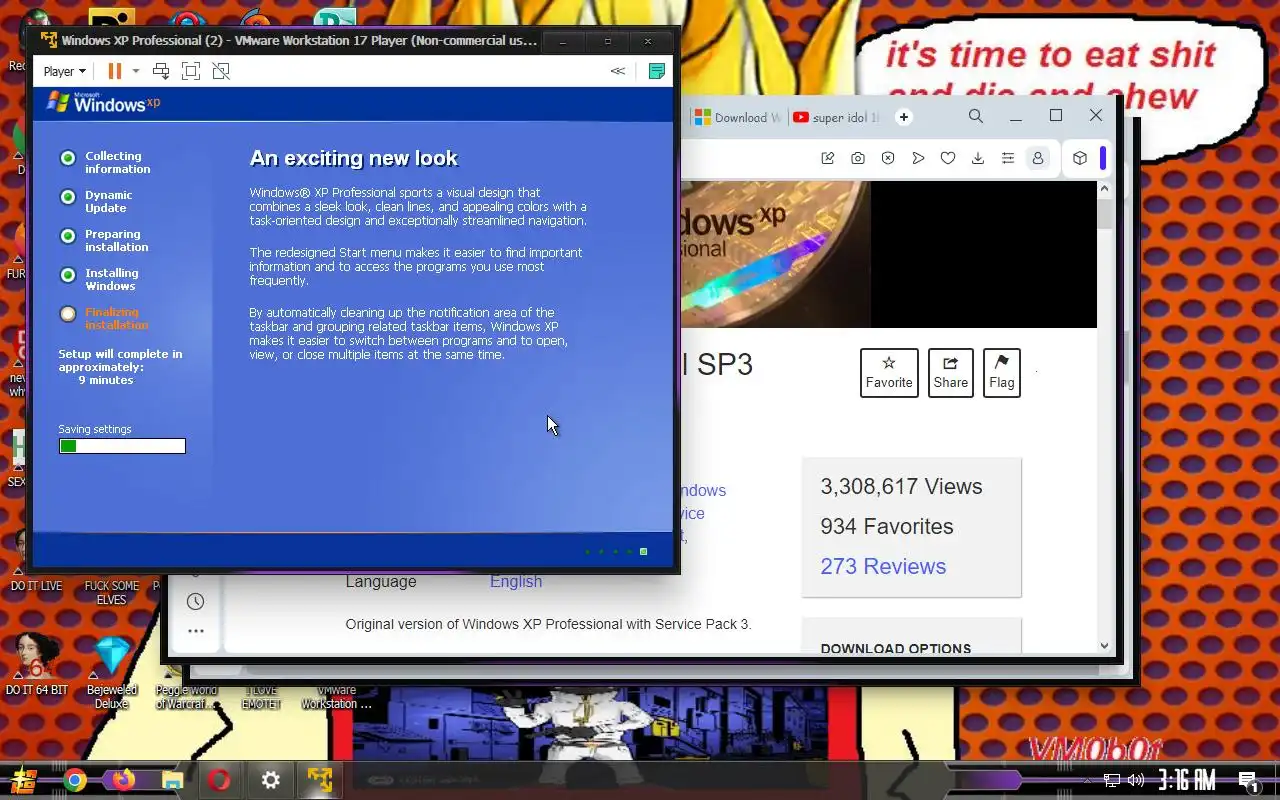Switch to the super idol YouTube tab
1280x800 pixels.
[x=837, y=117]
